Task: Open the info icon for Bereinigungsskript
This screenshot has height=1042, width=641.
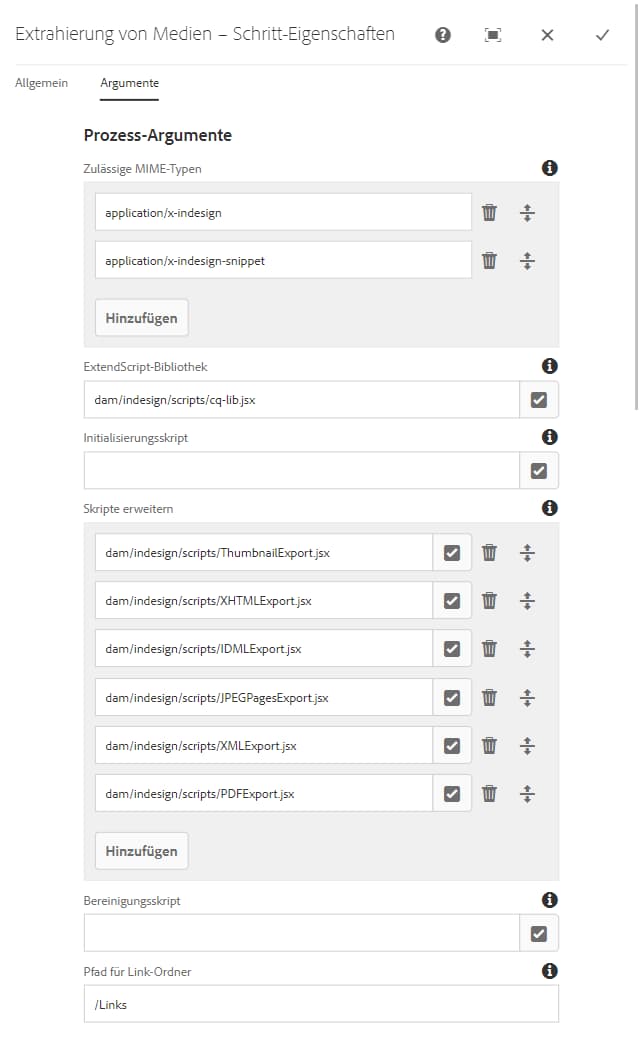Action: click(549, 900)
